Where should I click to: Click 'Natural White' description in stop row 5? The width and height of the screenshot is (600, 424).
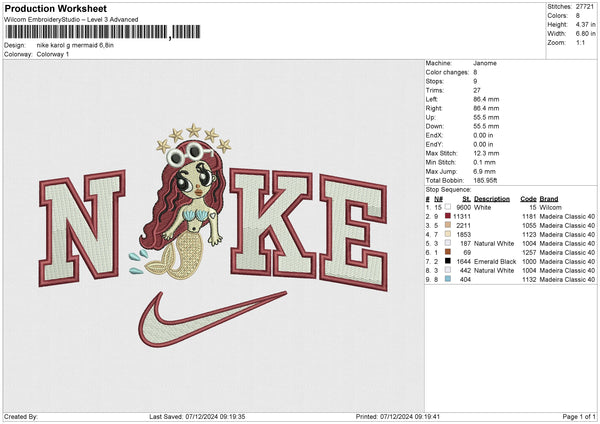point(494,243)
